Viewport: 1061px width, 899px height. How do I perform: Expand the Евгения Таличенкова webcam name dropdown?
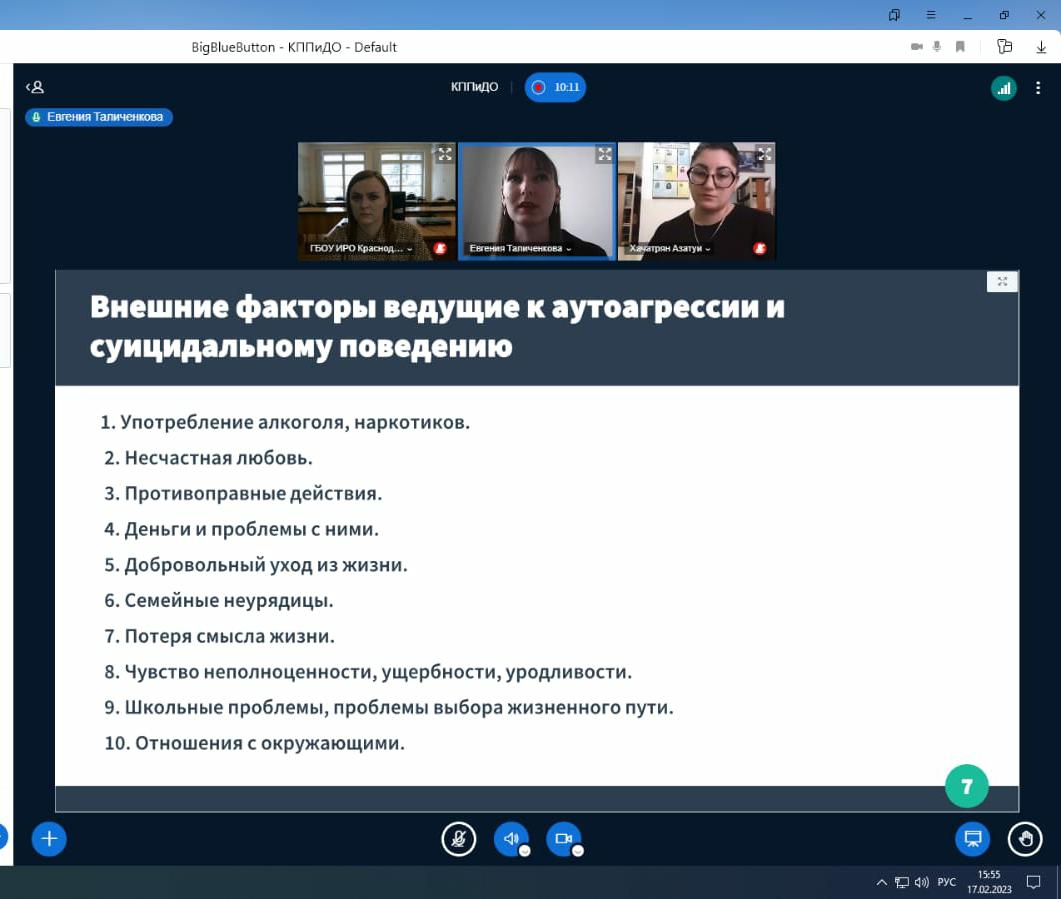click(520, 248)
